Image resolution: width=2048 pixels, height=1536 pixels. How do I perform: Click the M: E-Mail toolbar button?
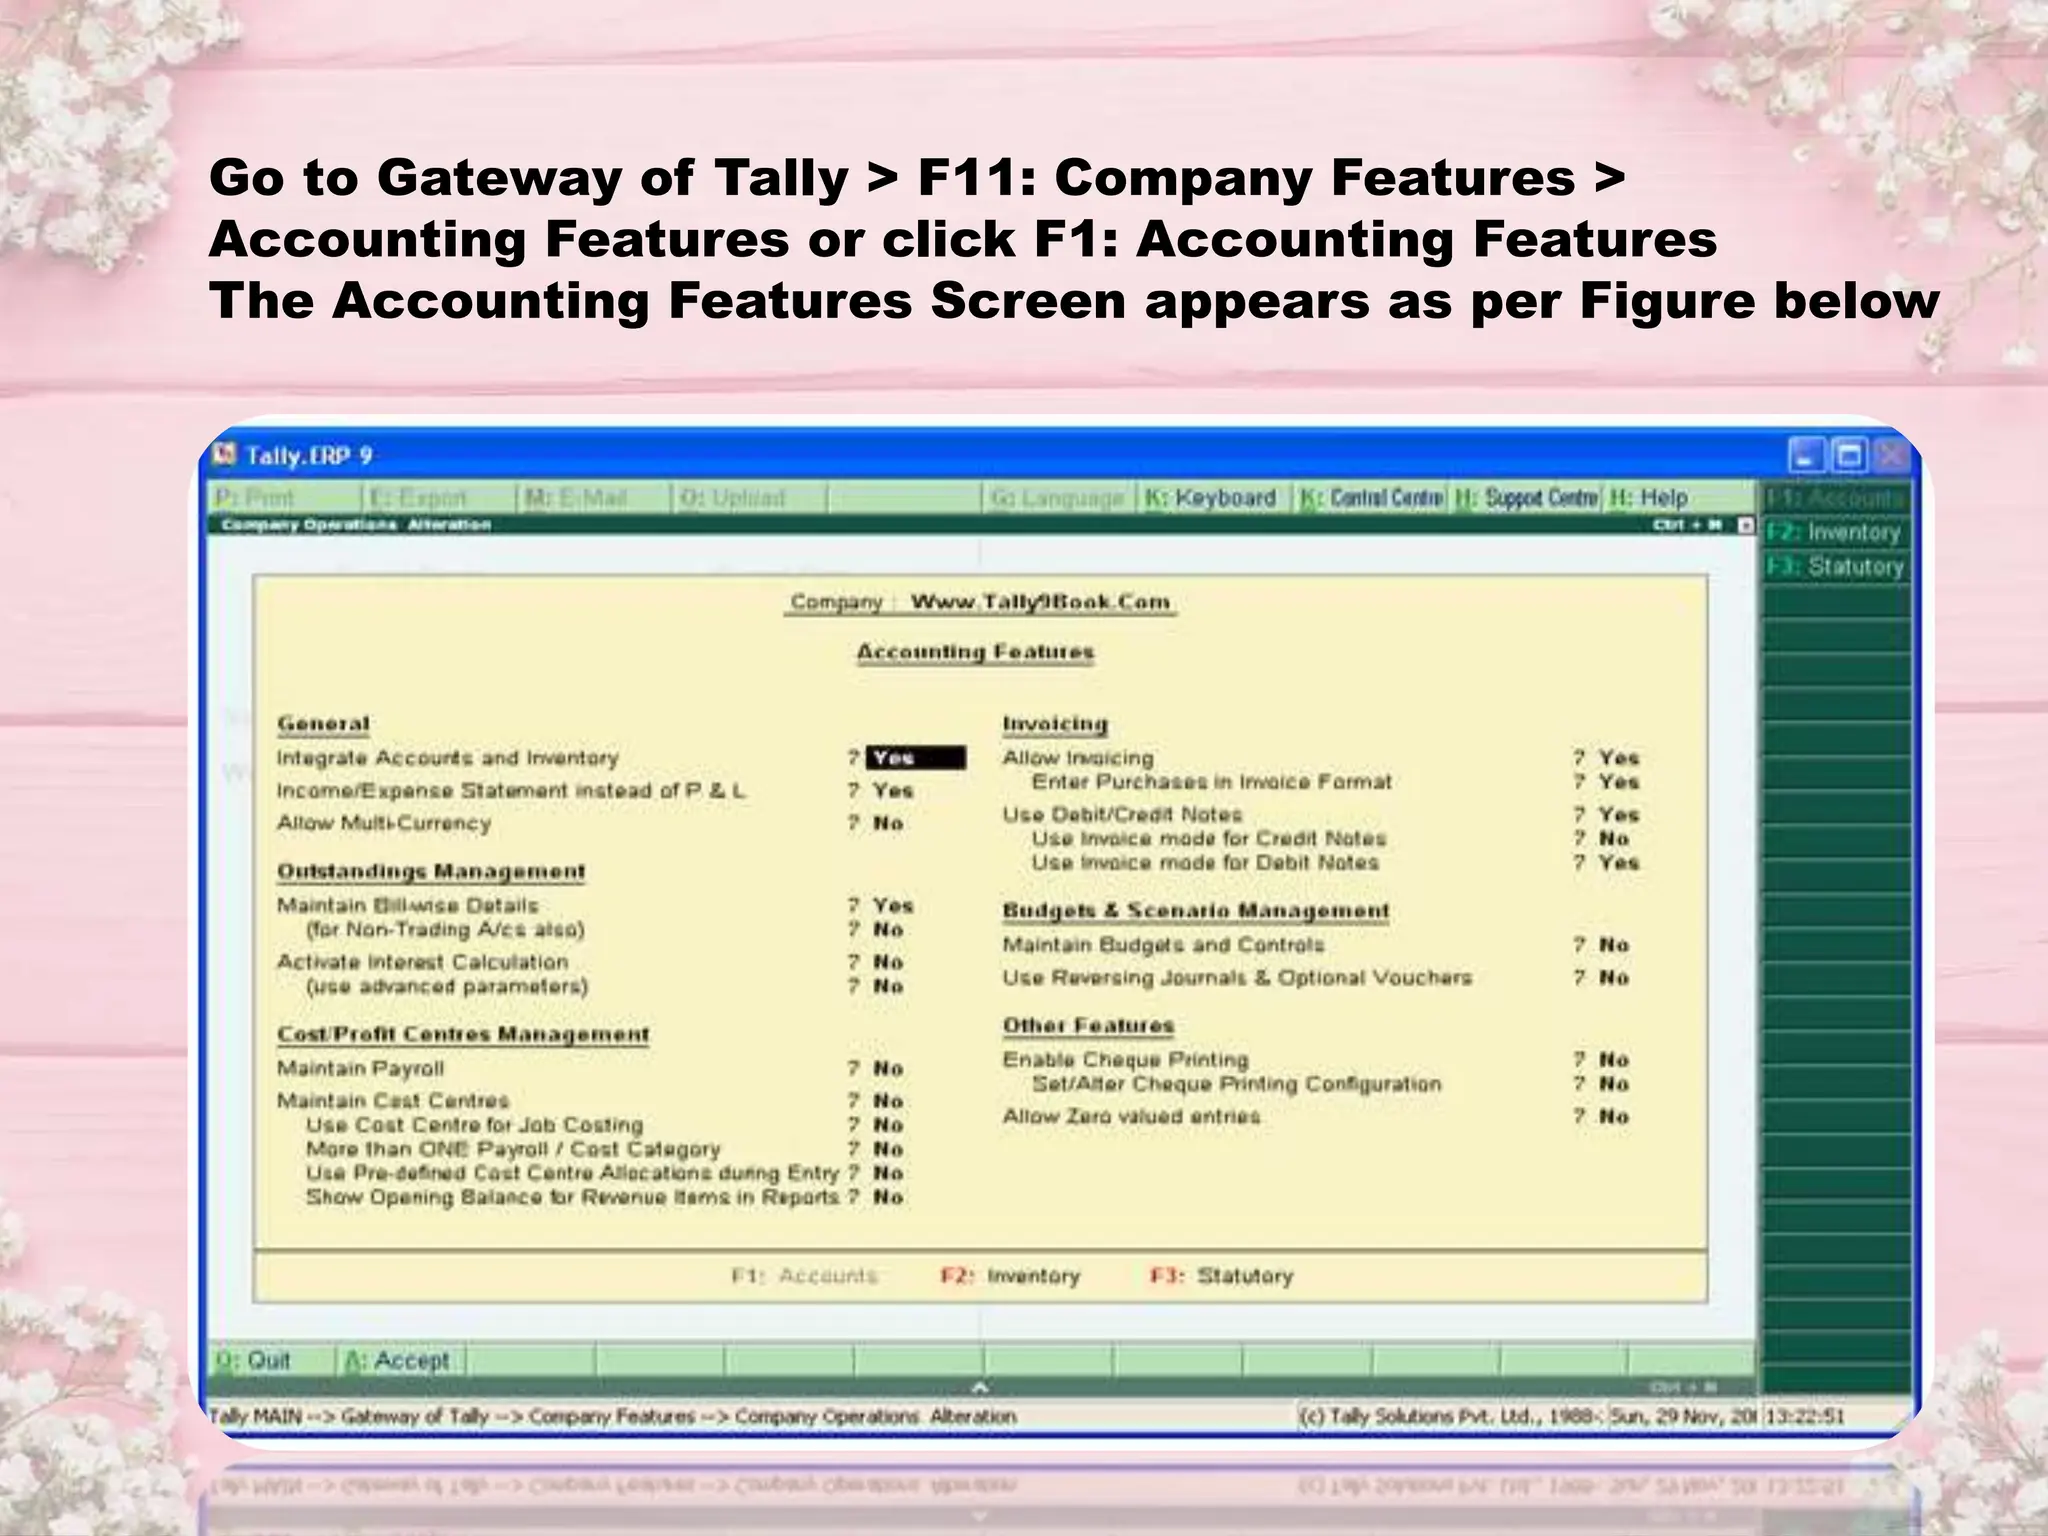click(594, 497)
